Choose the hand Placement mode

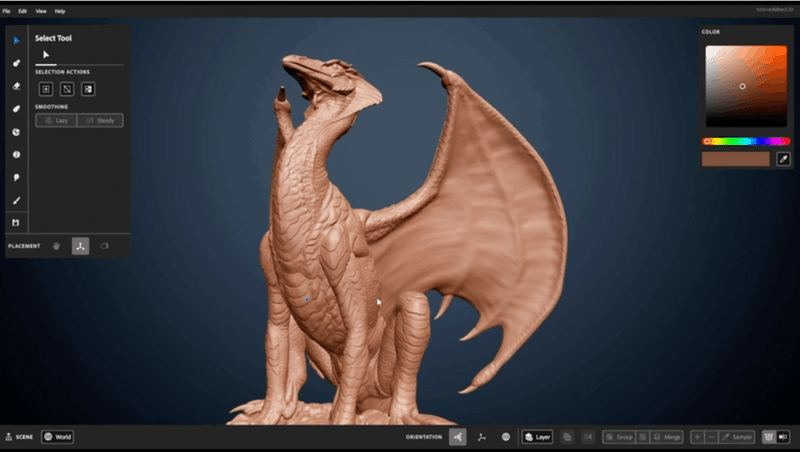tap(57, 246)
